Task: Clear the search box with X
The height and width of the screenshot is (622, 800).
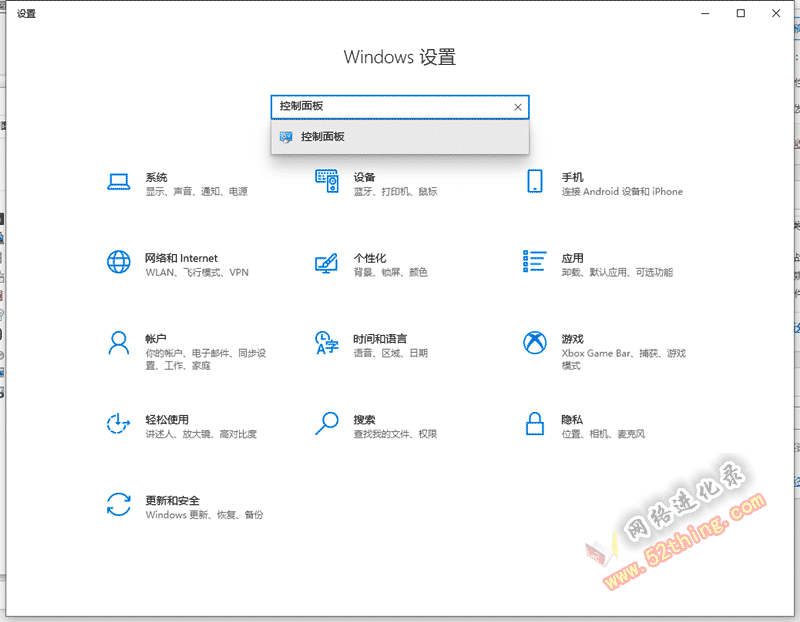Action: 517,107
